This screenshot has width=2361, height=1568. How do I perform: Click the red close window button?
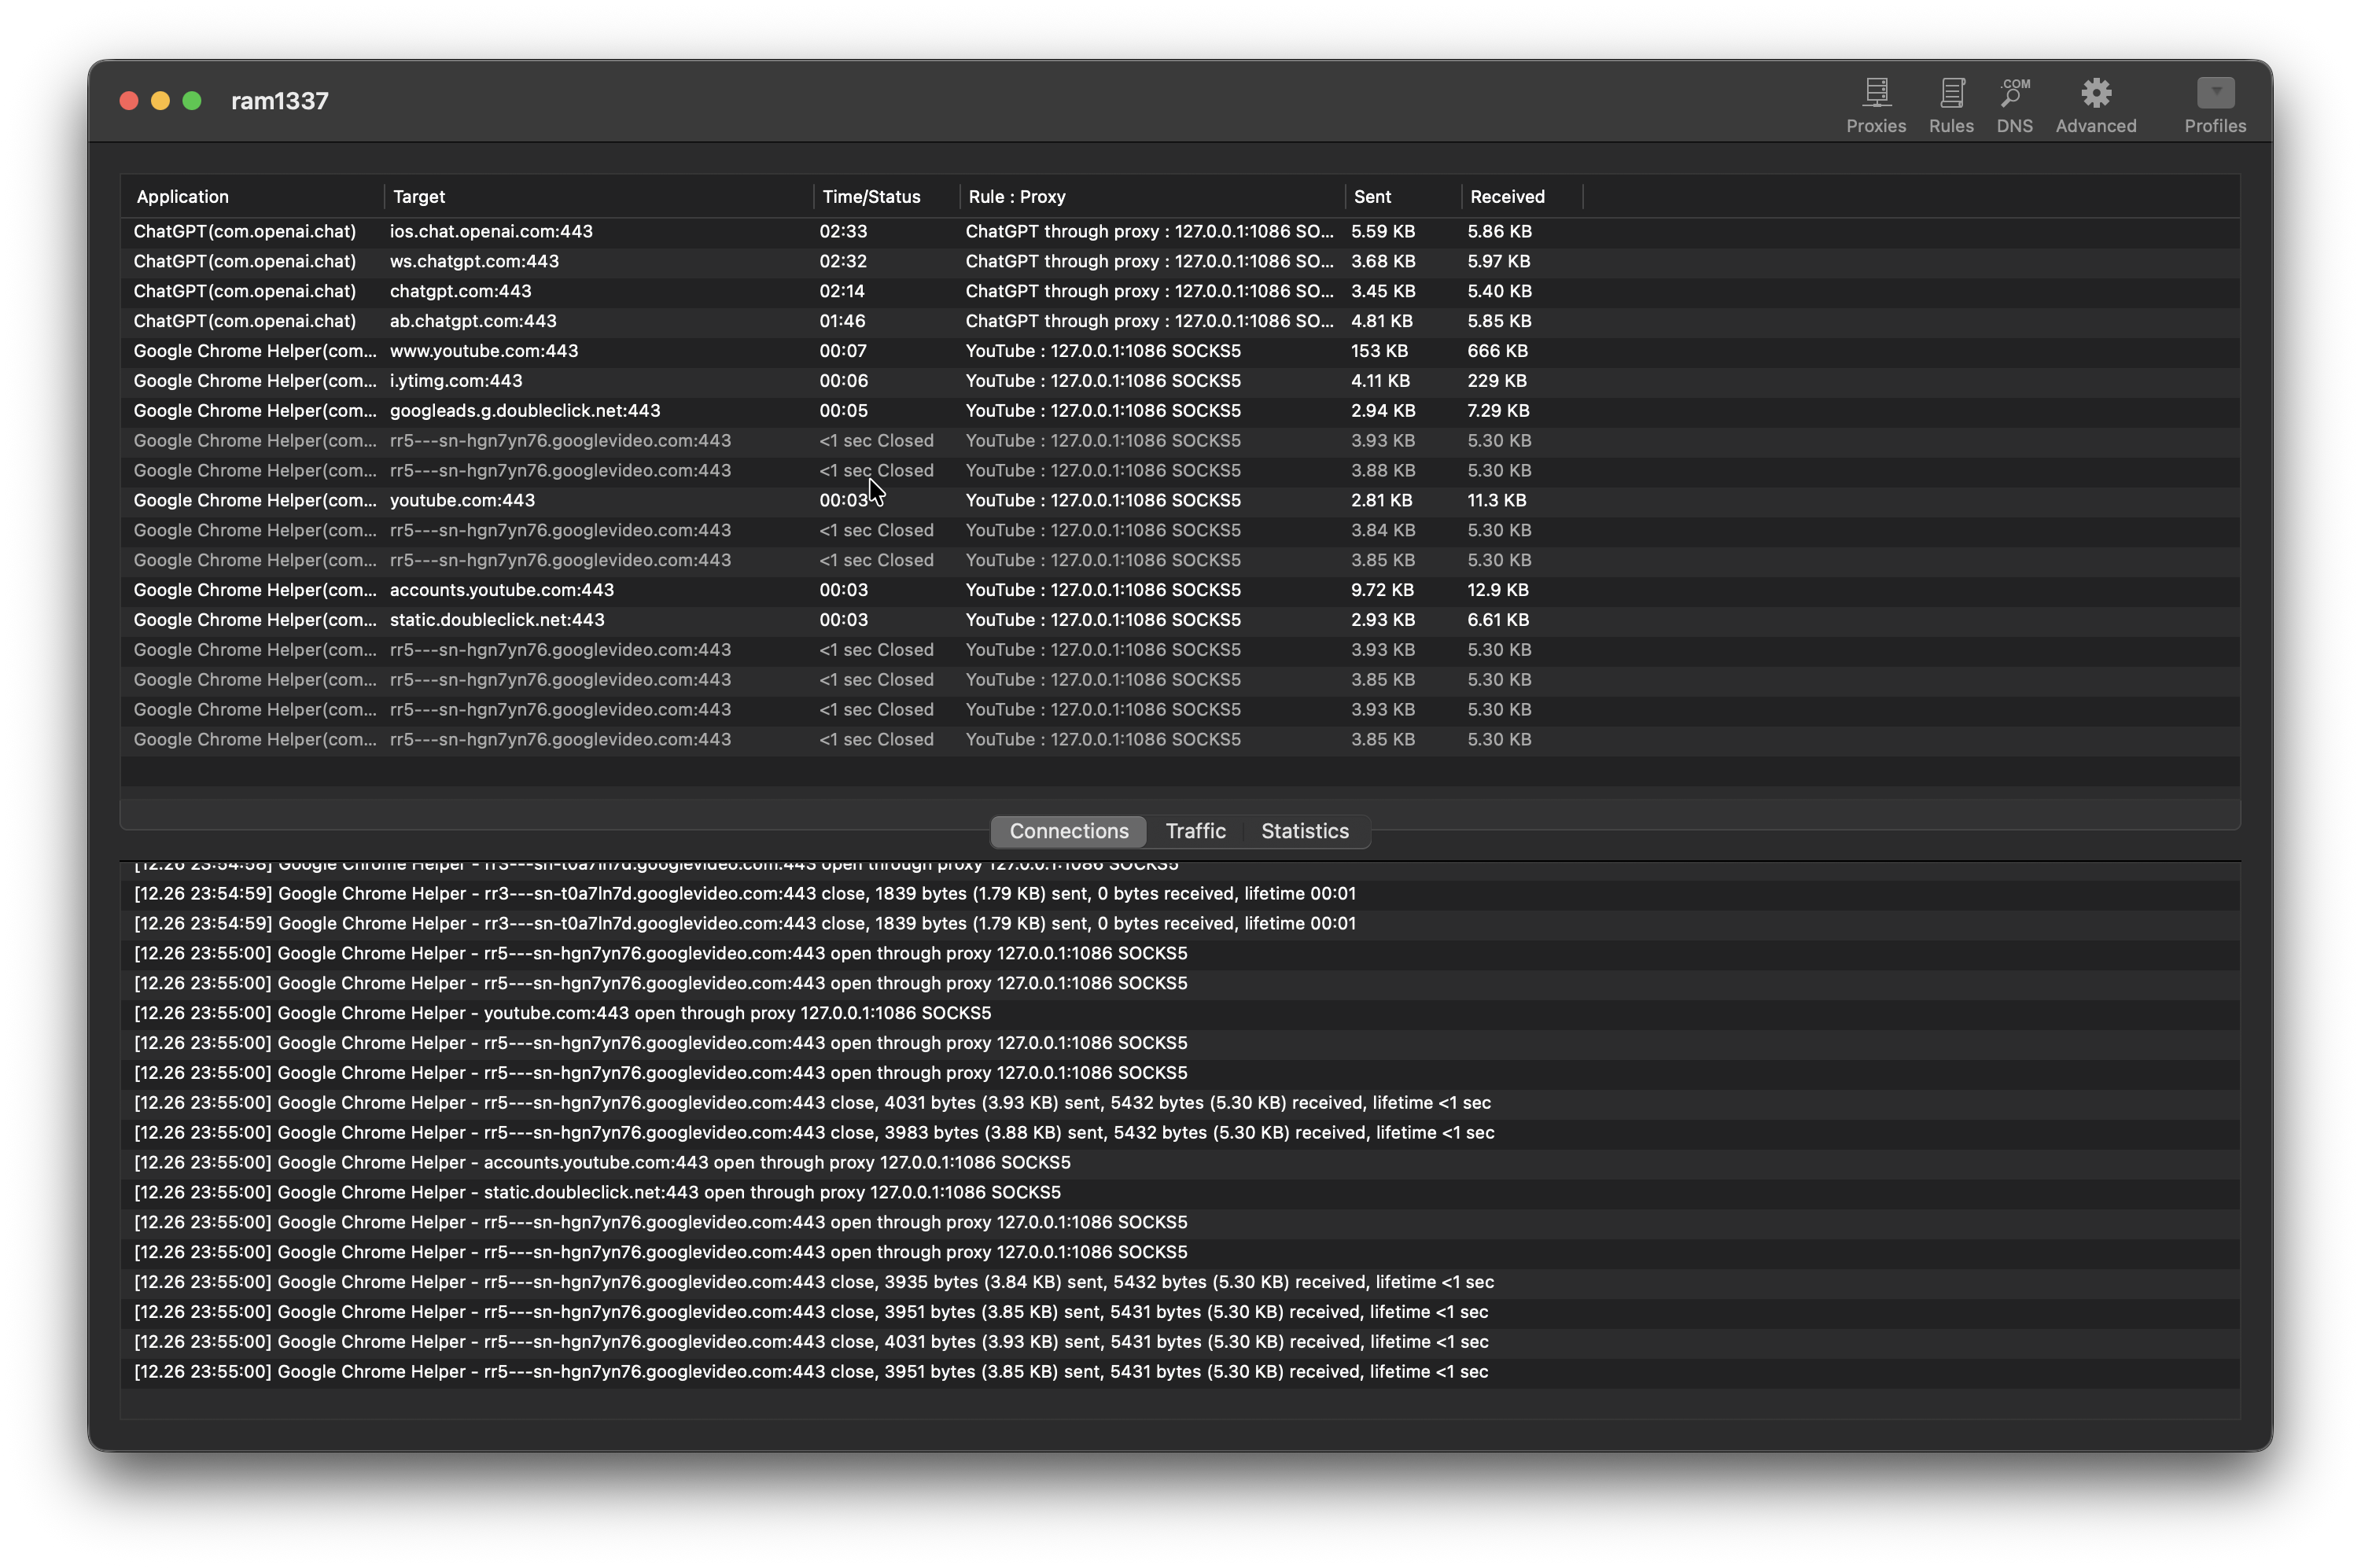click(128, 101)
